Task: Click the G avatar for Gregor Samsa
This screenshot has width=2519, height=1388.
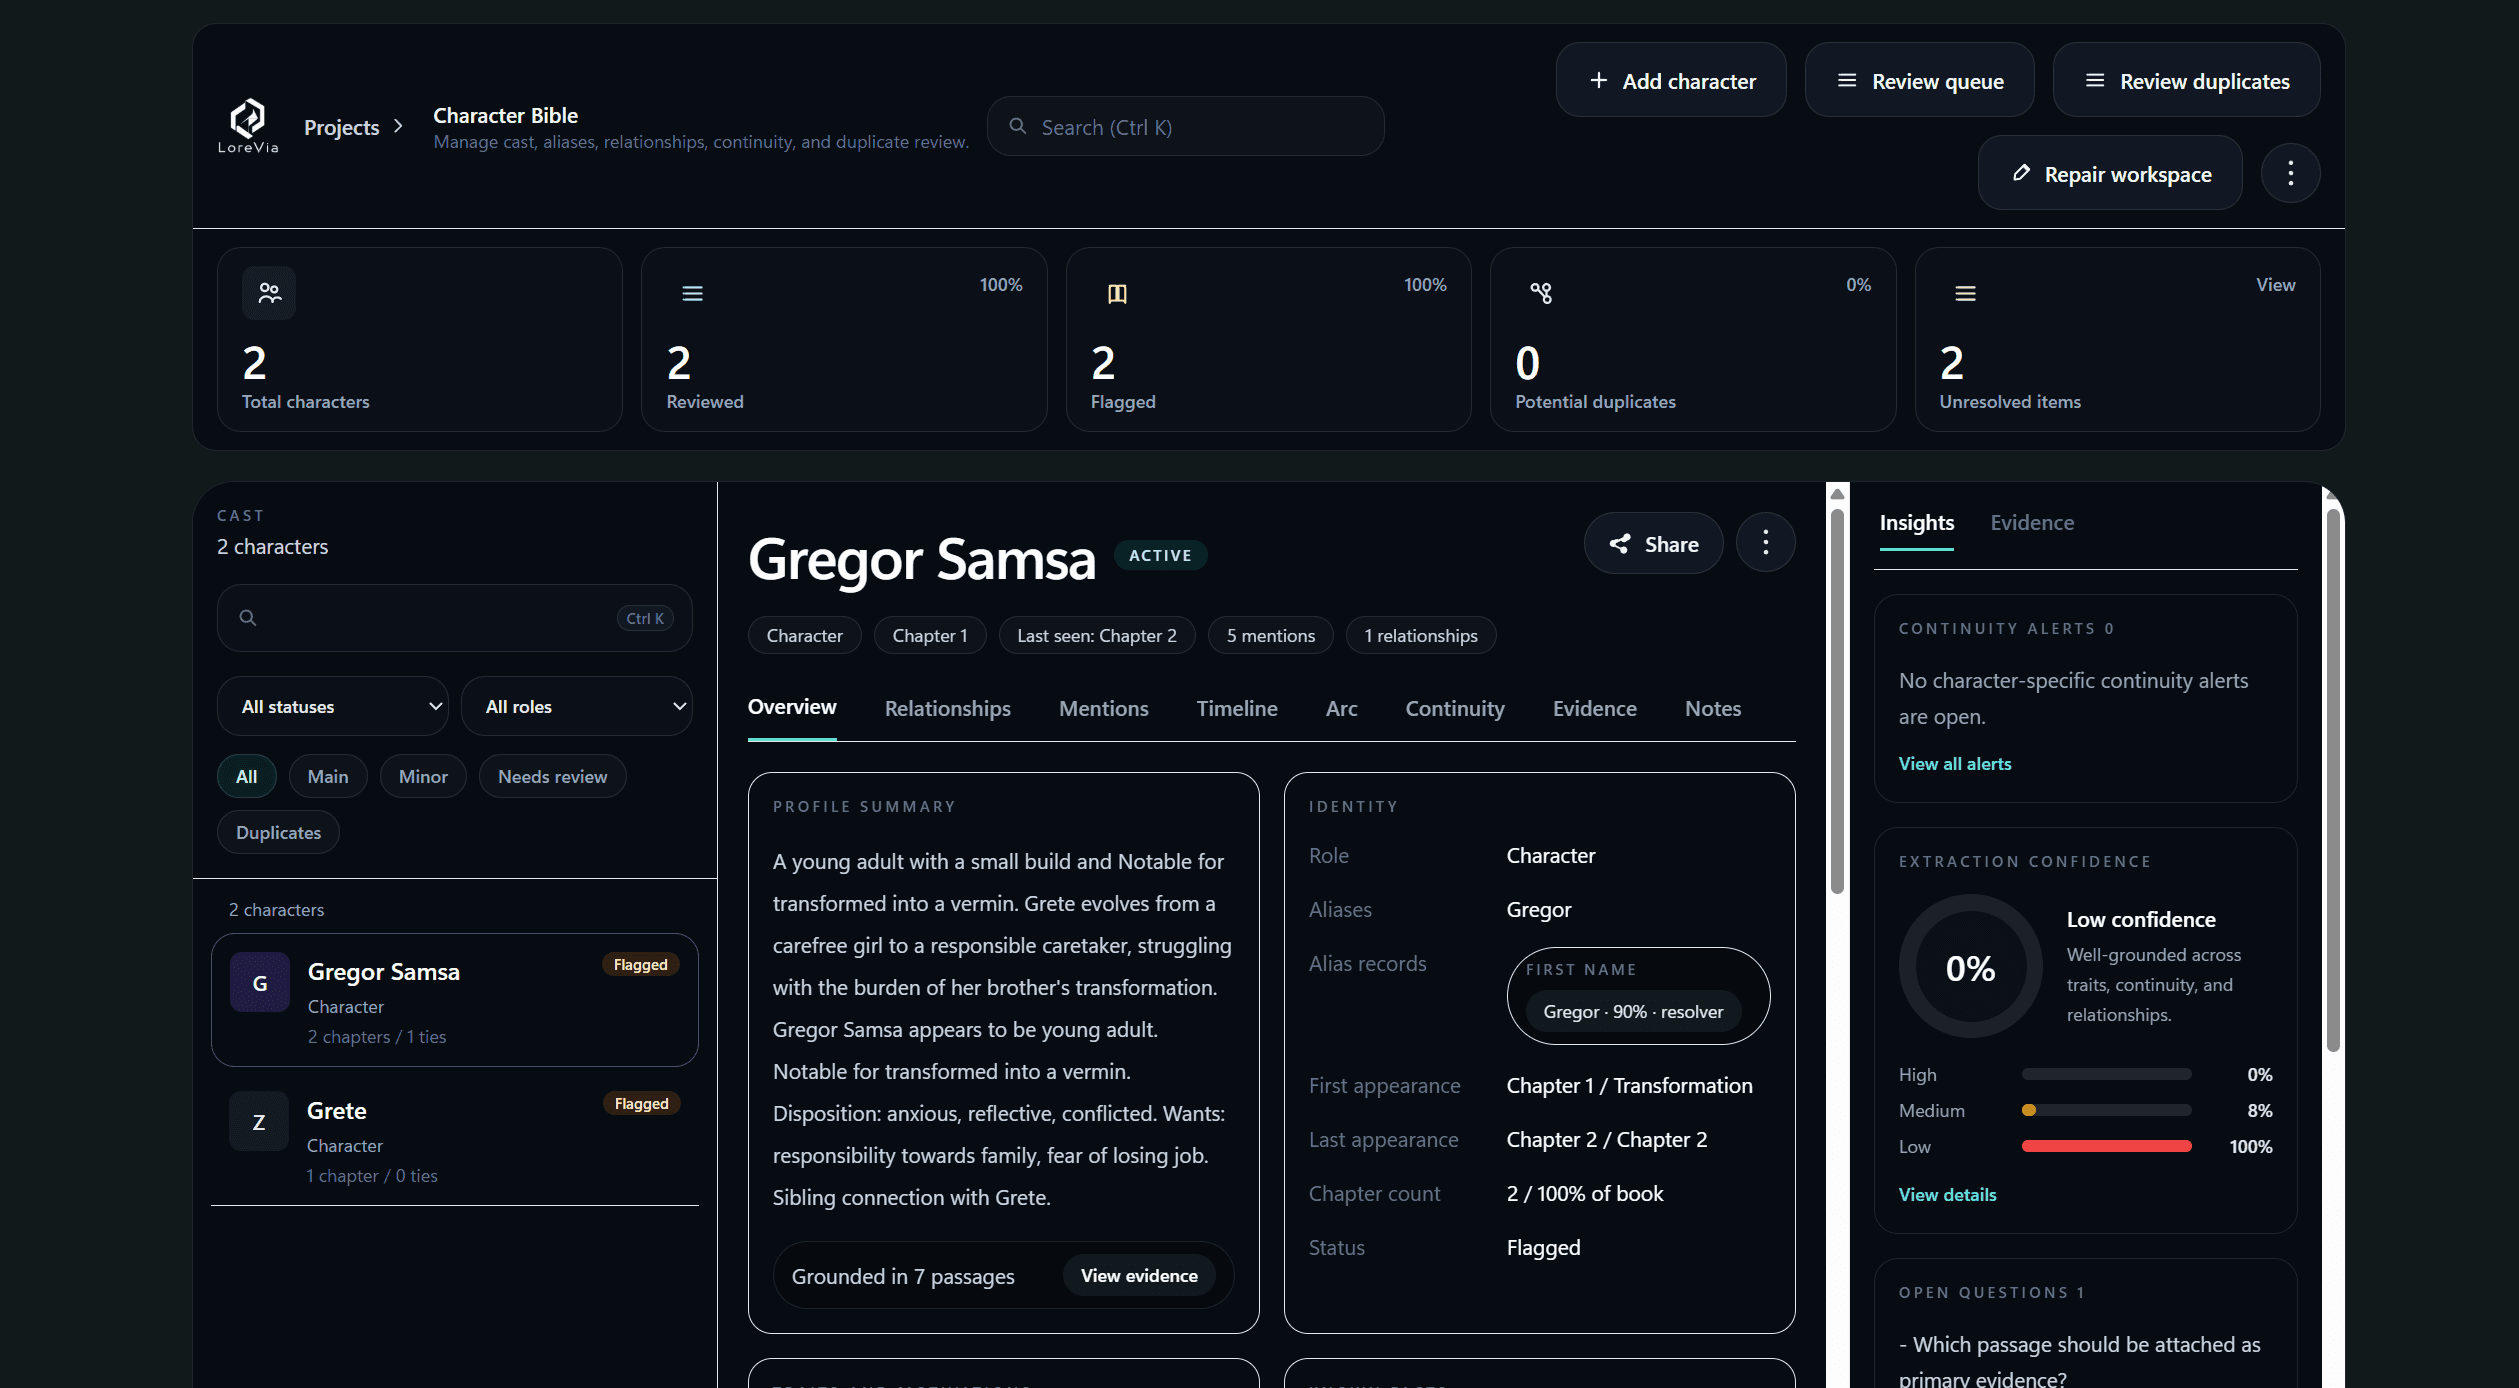Action: [260, 983]
